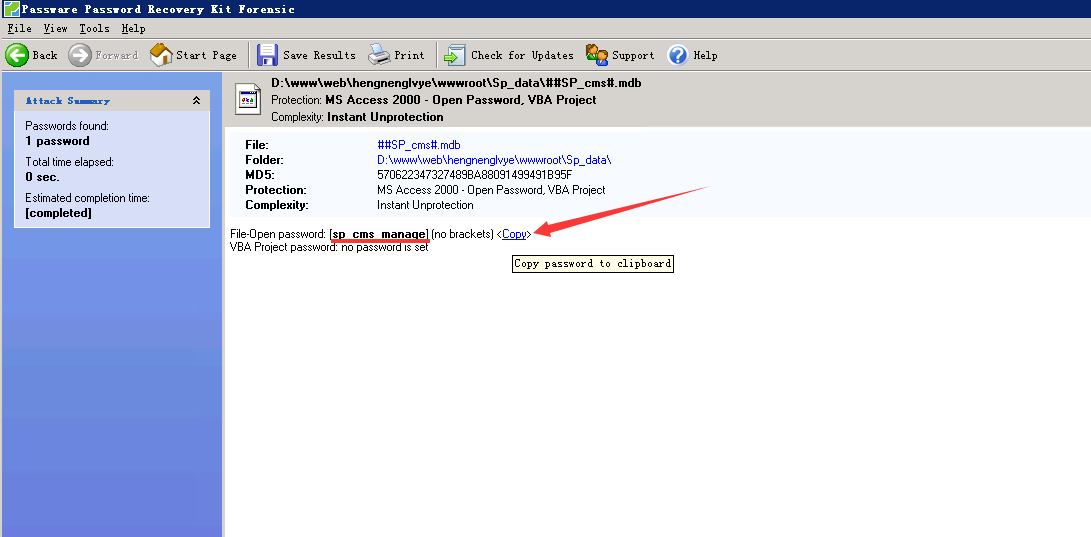
Task: Click the Print printer icon
Action: click(x=379, y=55)
